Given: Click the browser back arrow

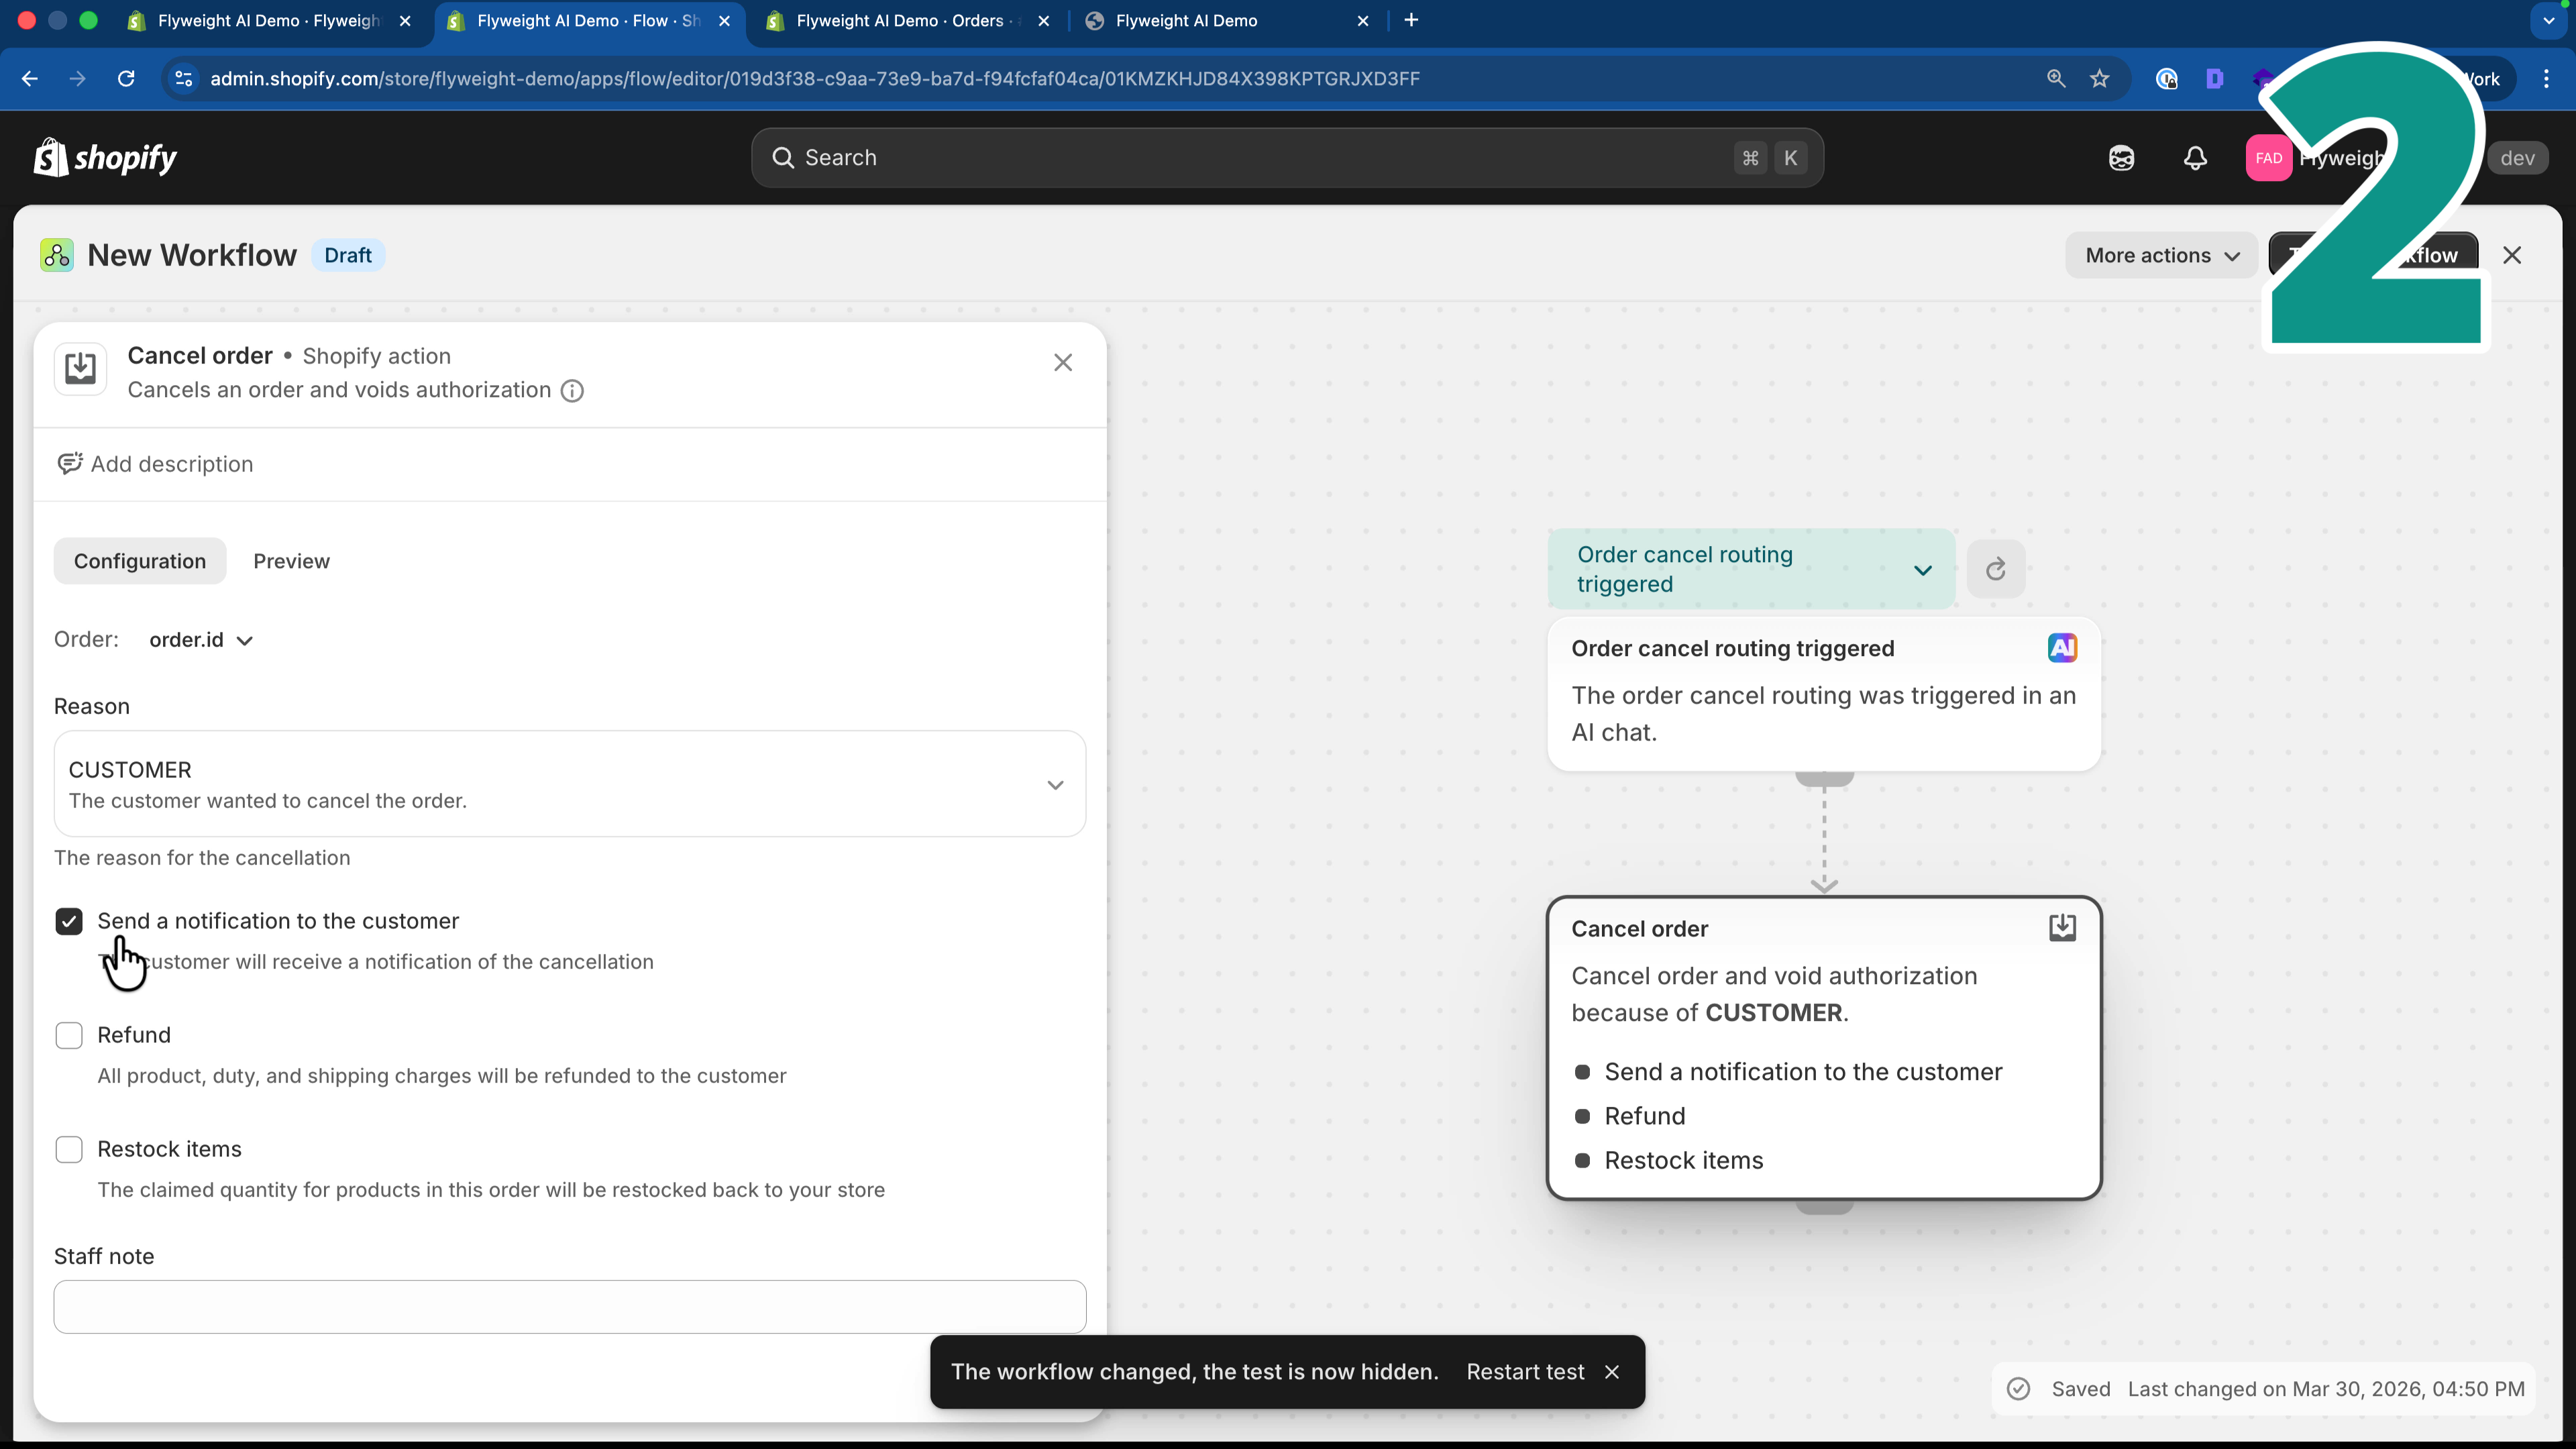Looking at the screenshot, I should point(28,79).
